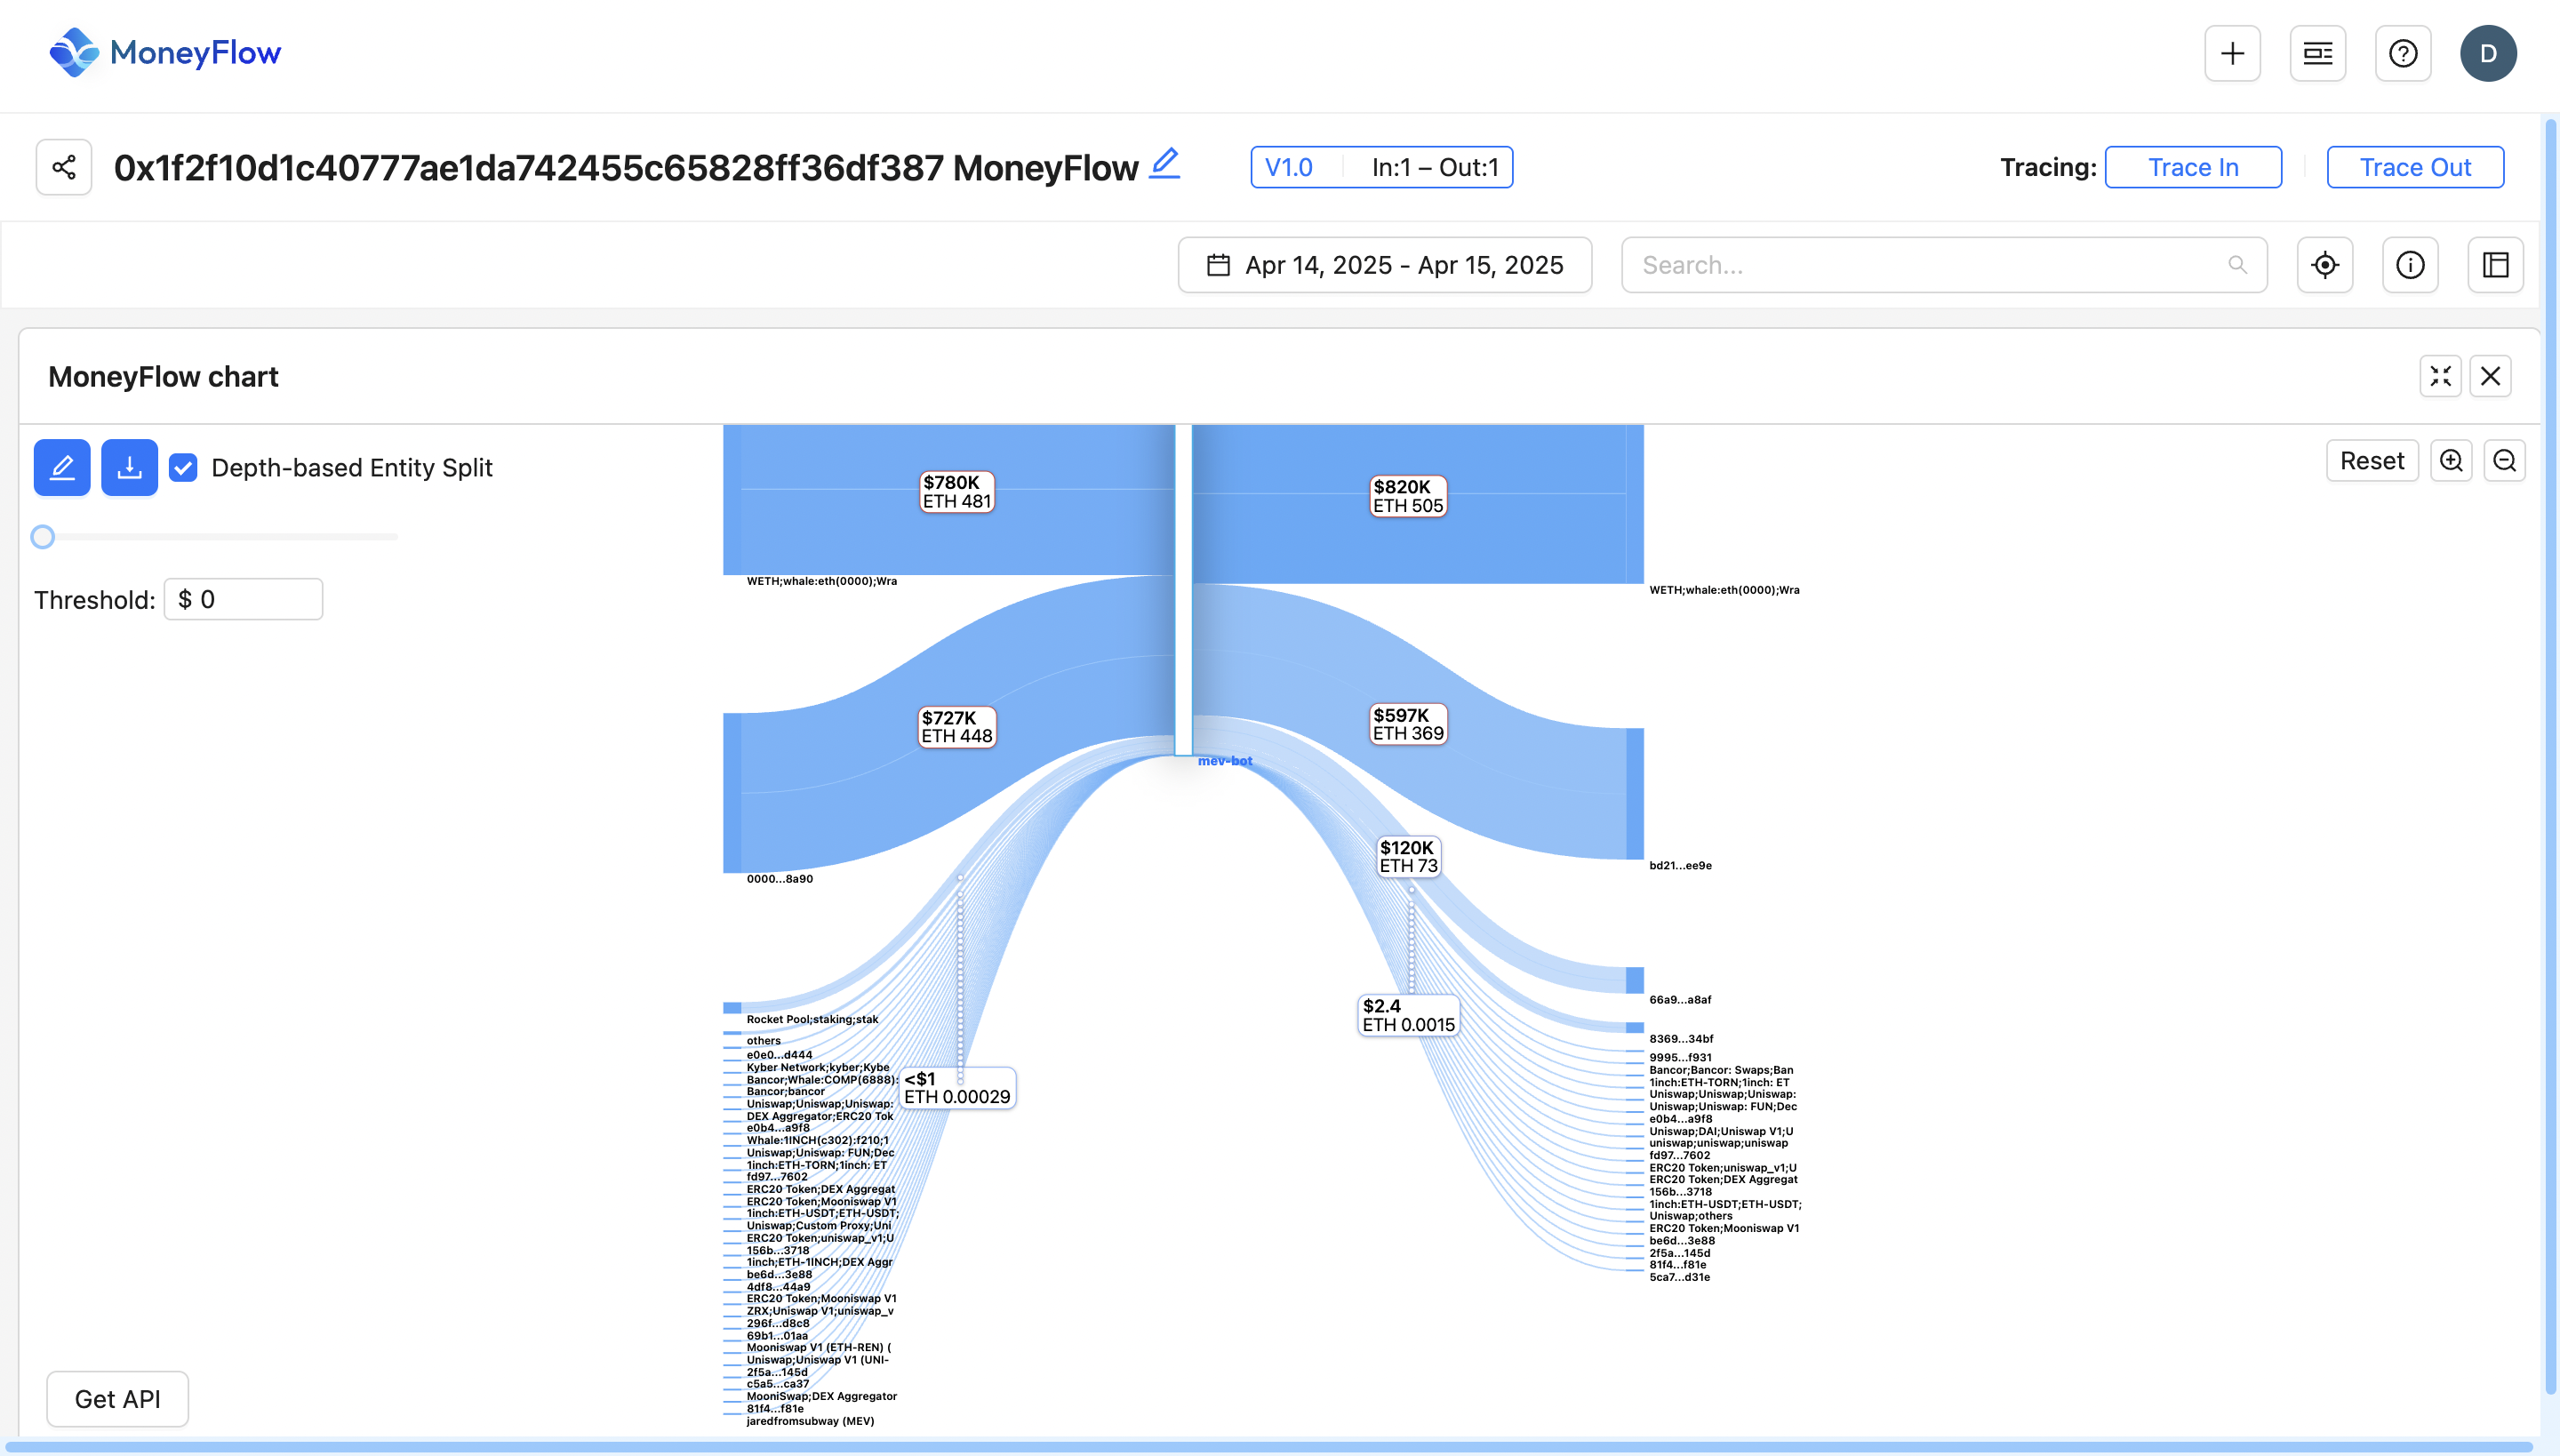Screen dimensions: 2560x1456
Task: Click the bd21...ee9e destination node label
Action: (1680, 866)
